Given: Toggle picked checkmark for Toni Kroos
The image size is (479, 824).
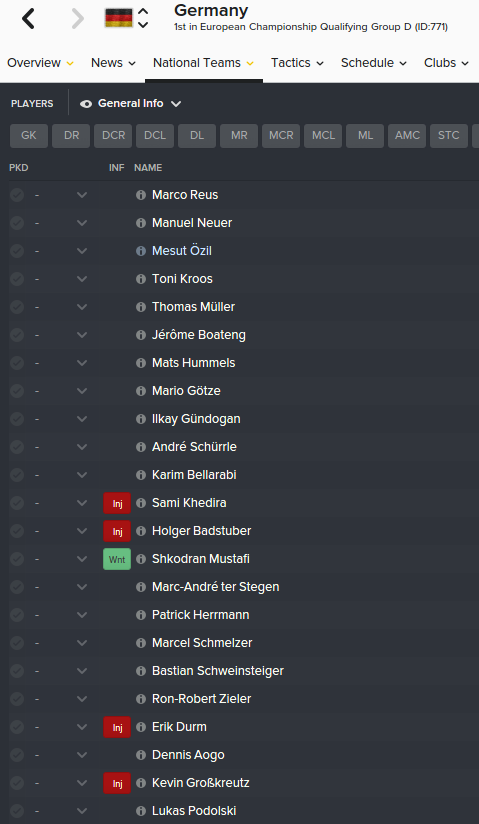Looking at the screenshot, I should (17, 279).
